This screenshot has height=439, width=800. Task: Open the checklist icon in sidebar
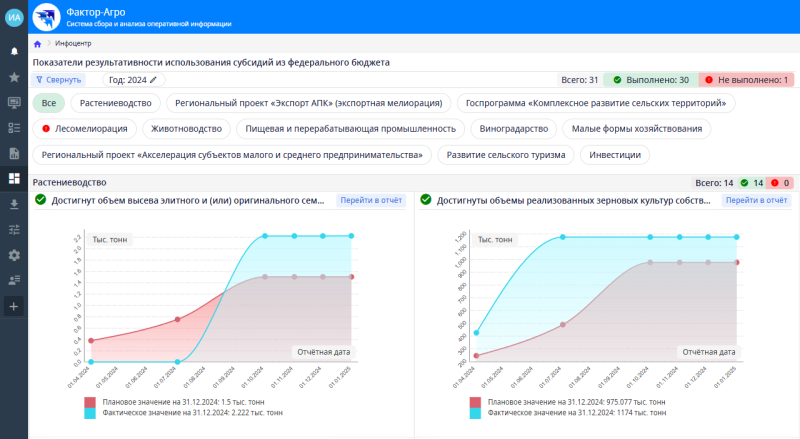14,128
